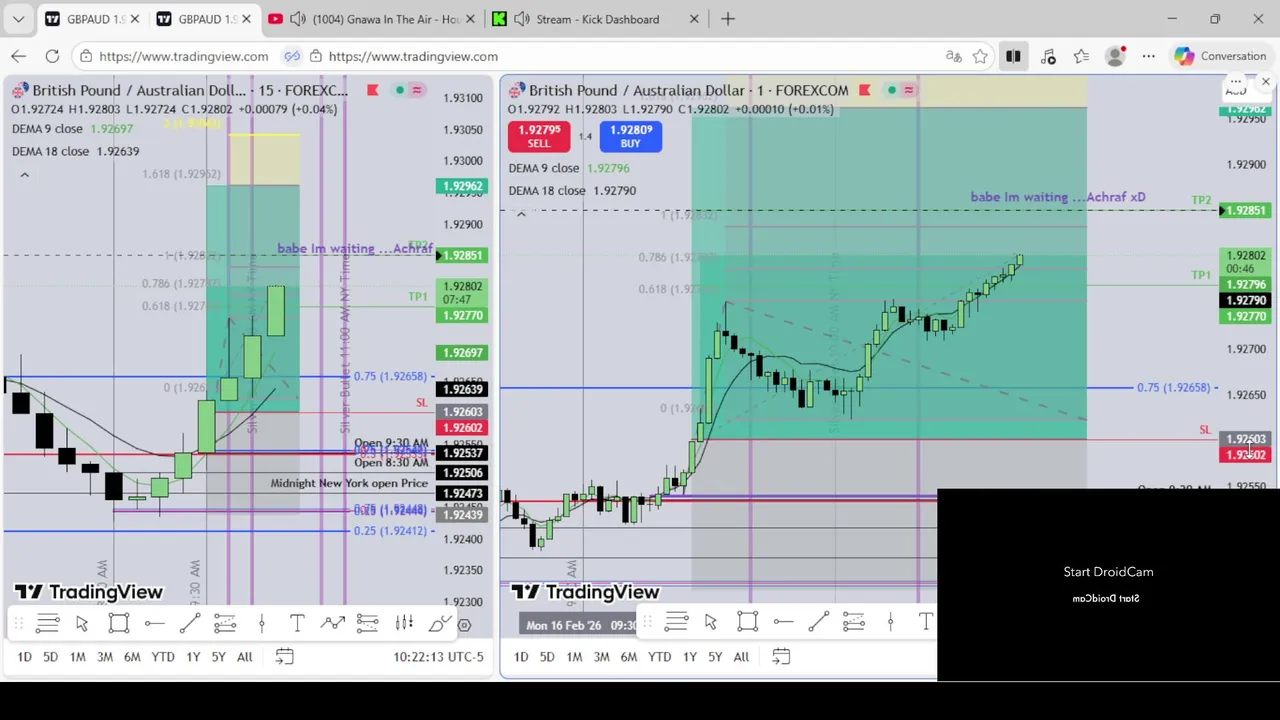This screenshot has height=720, width=1280.
Task: Refresh the current page
Action: [x=52, y=56]
